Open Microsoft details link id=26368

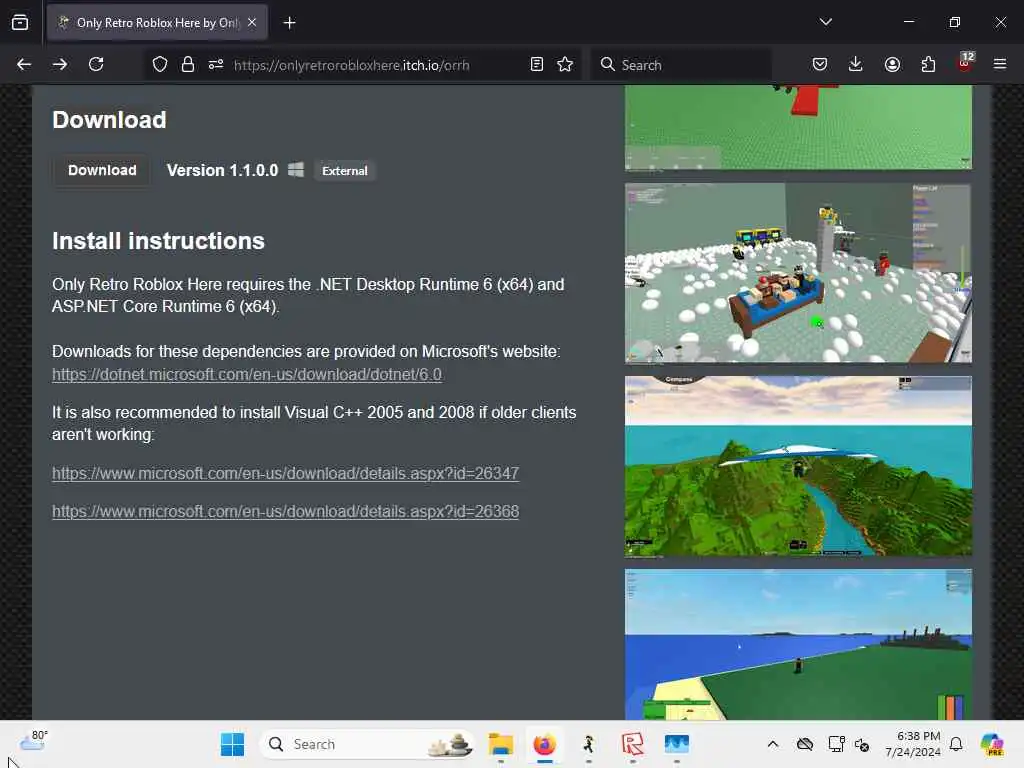point(285,511)
